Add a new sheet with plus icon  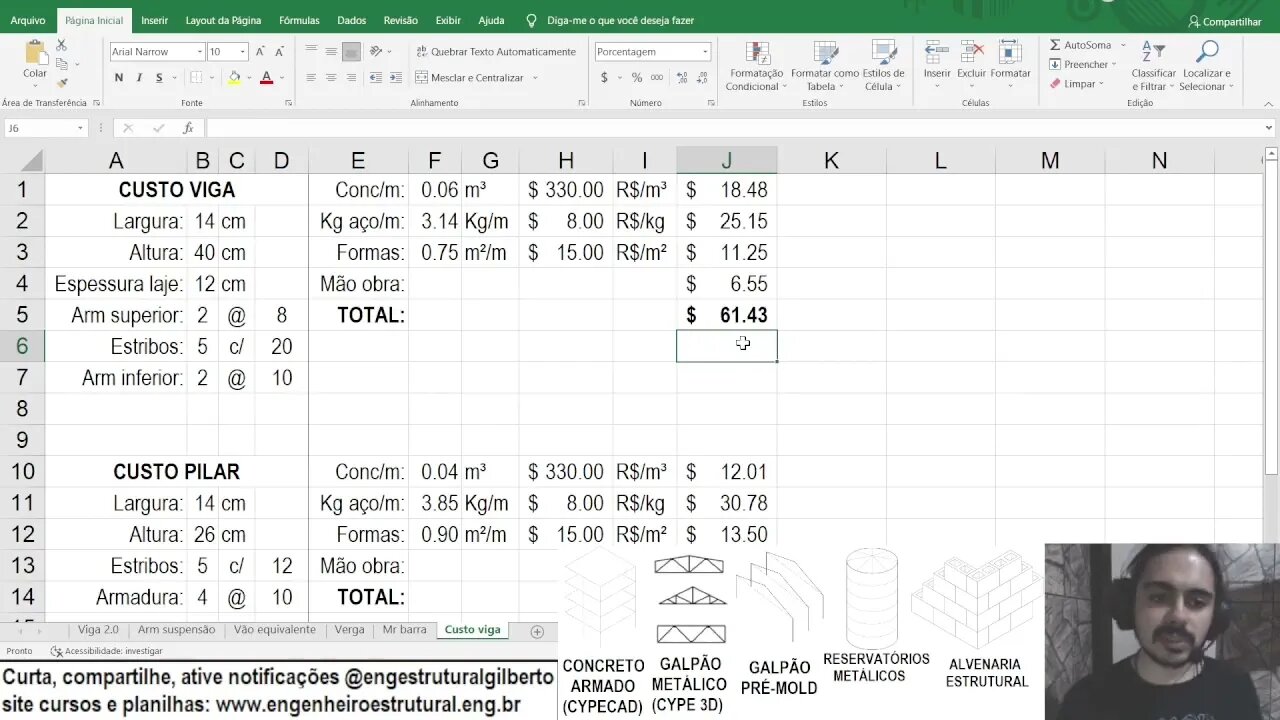537,631
